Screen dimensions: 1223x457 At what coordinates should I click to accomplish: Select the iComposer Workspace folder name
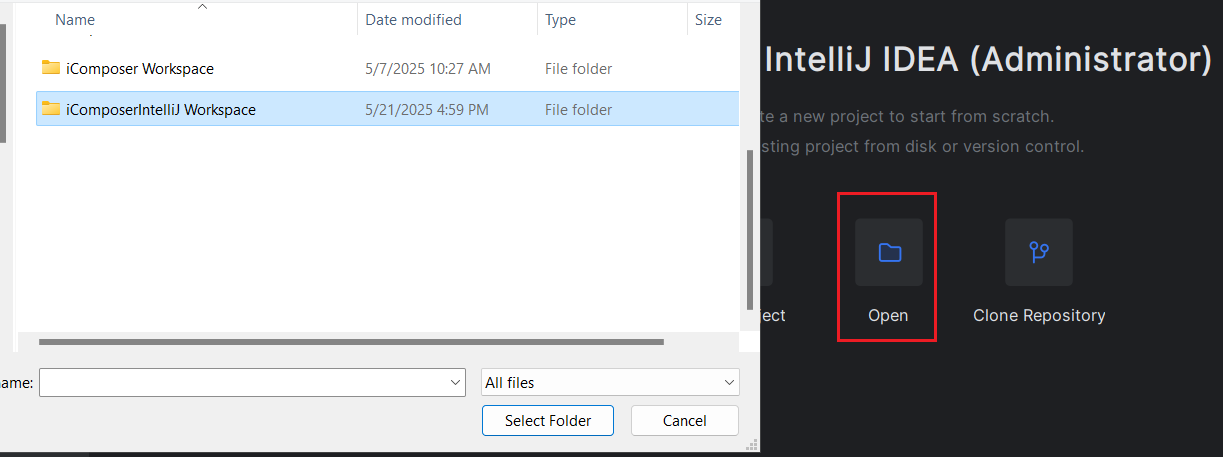click(140, 69)
